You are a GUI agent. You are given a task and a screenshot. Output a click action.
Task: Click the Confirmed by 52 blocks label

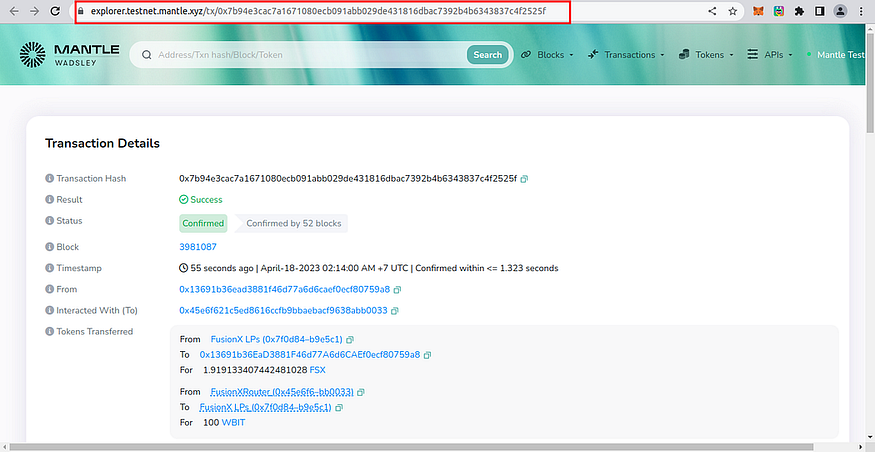click(x=294, y=223)
